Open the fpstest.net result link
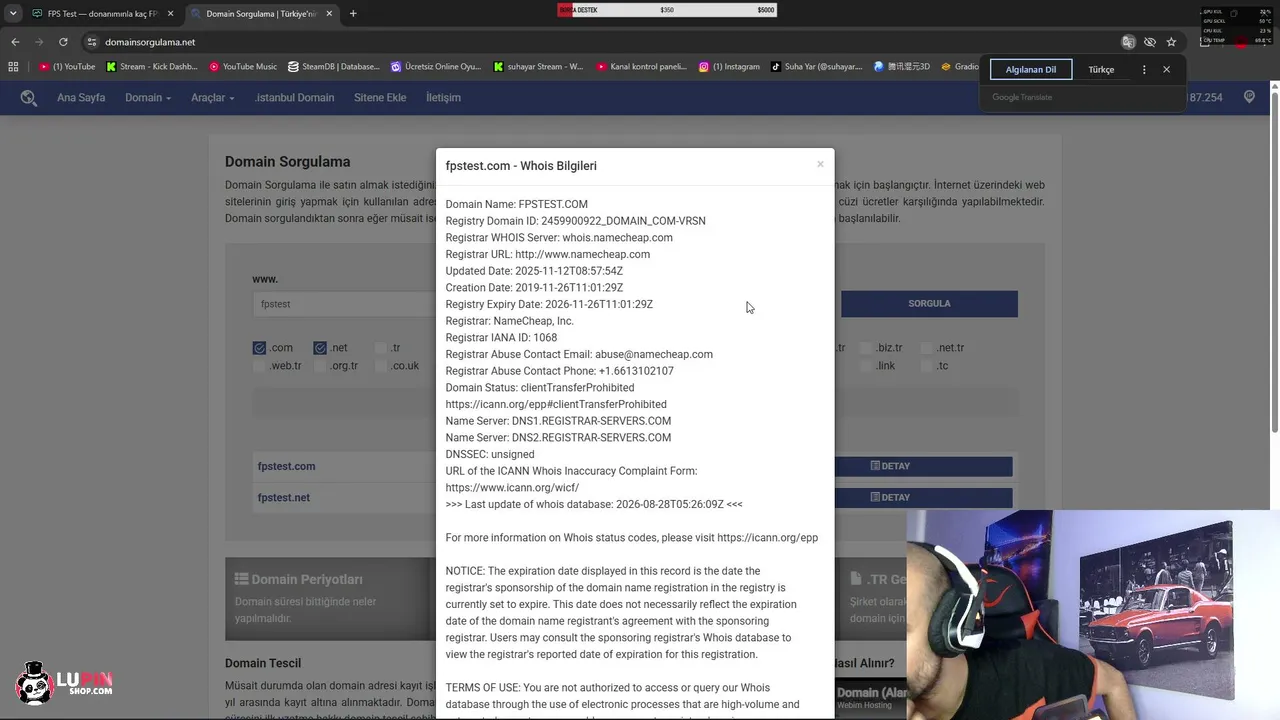 [x=284, y=497]
